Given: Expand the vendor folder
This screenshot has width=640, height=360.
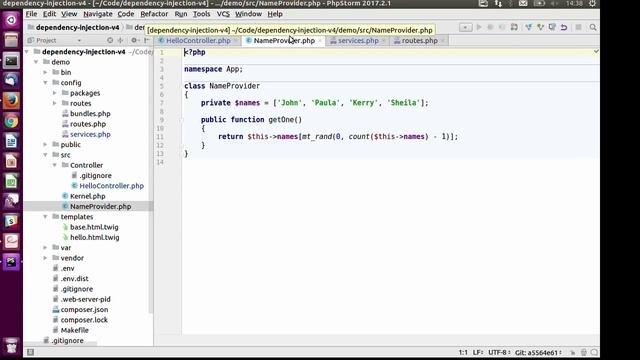Looking at the screenshot, I should pos(45,258).
